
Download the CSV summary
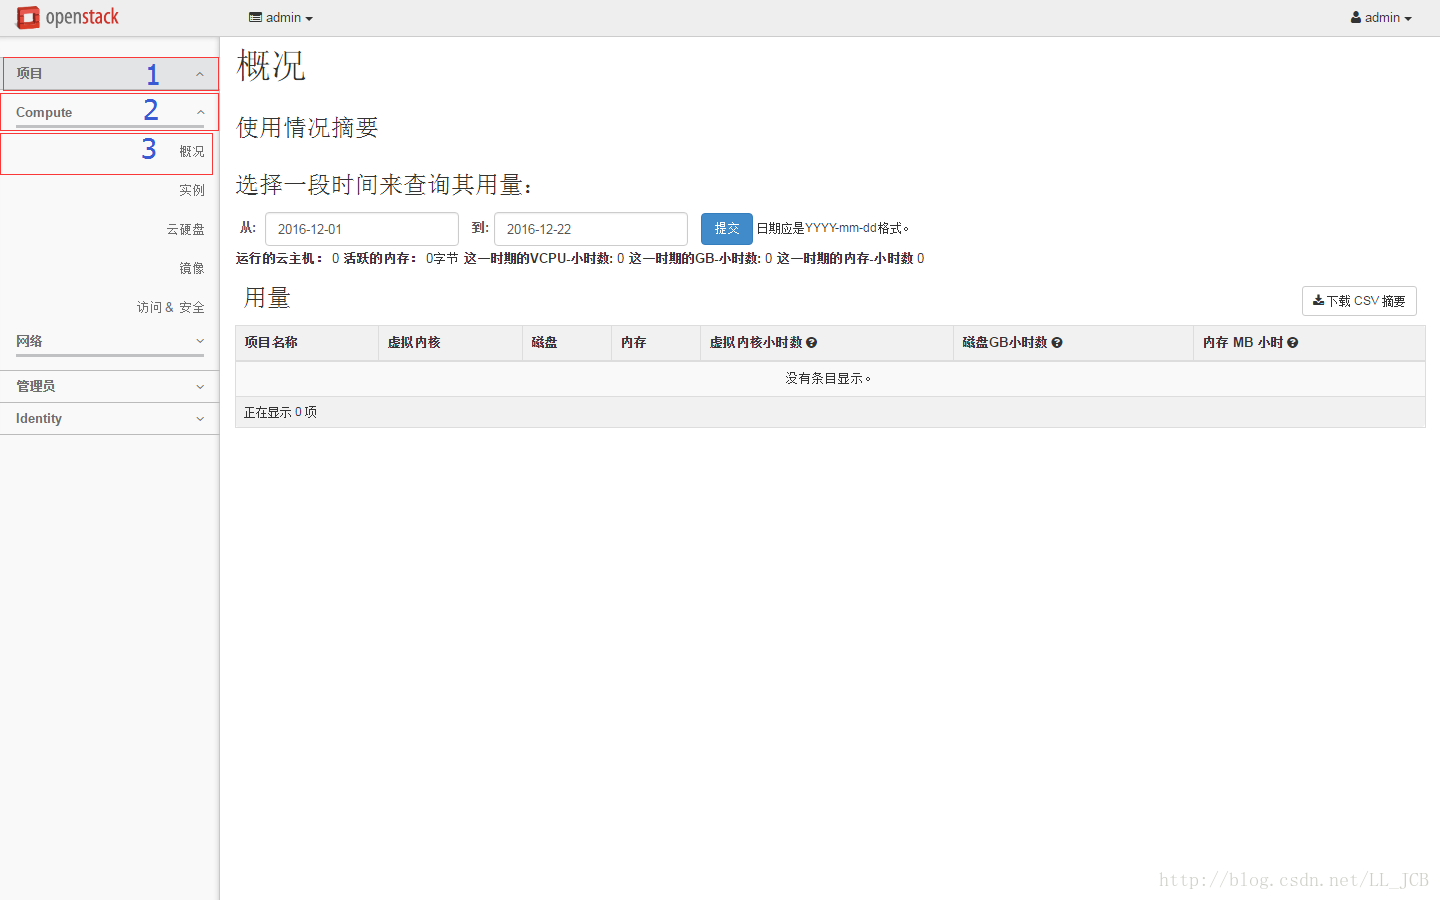1359,301
